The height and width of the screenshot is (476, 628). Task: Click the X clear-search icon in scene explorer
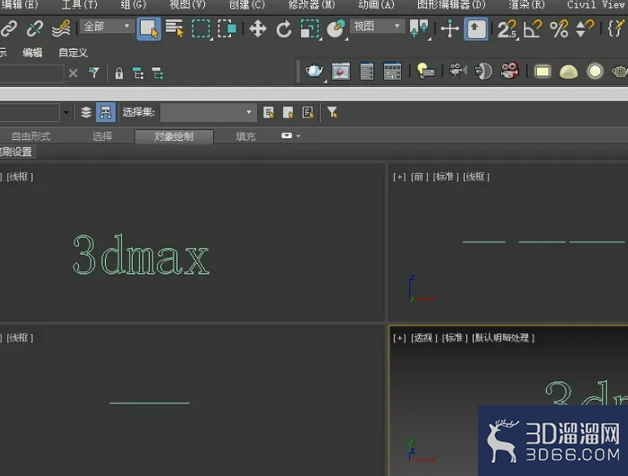[73, 73]
